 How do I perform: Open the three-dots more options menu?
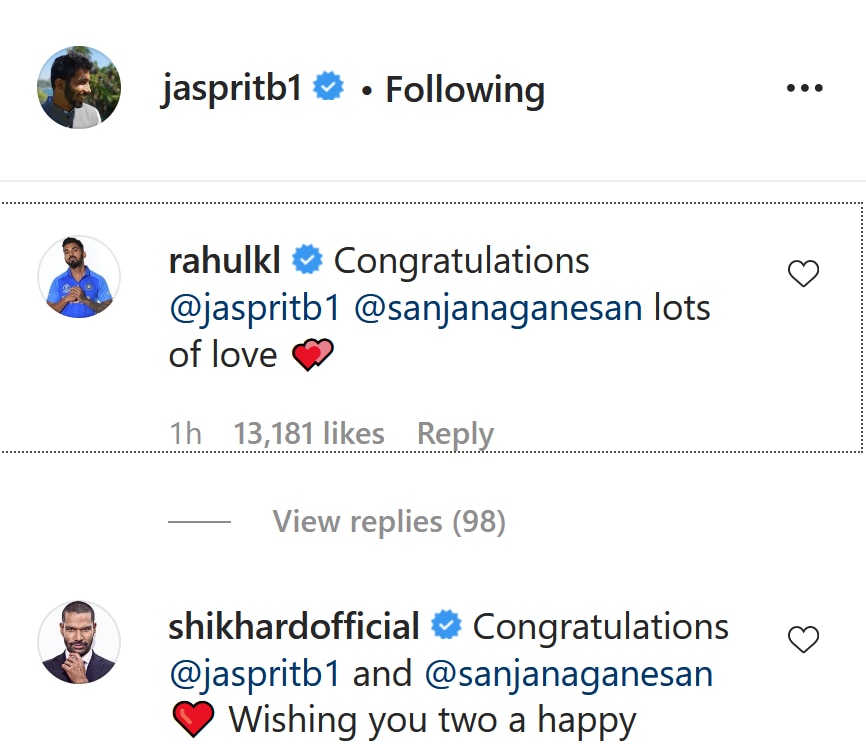[x=804, y=88]
